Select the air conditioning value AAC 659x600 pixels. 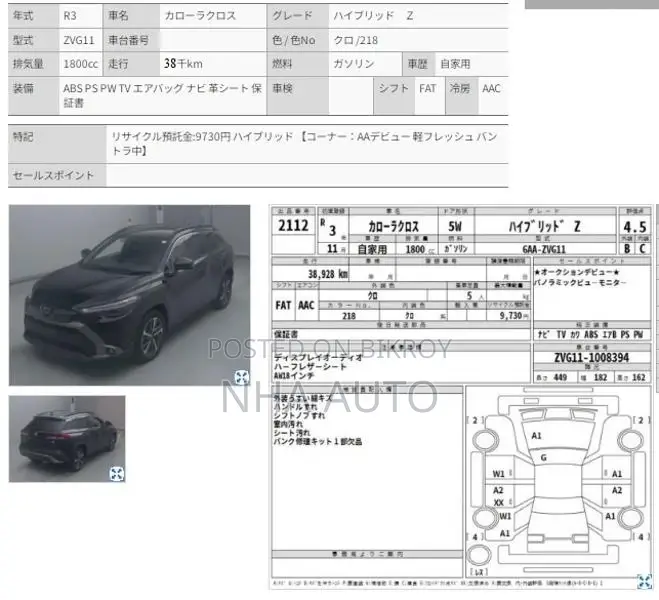point(491,89)
